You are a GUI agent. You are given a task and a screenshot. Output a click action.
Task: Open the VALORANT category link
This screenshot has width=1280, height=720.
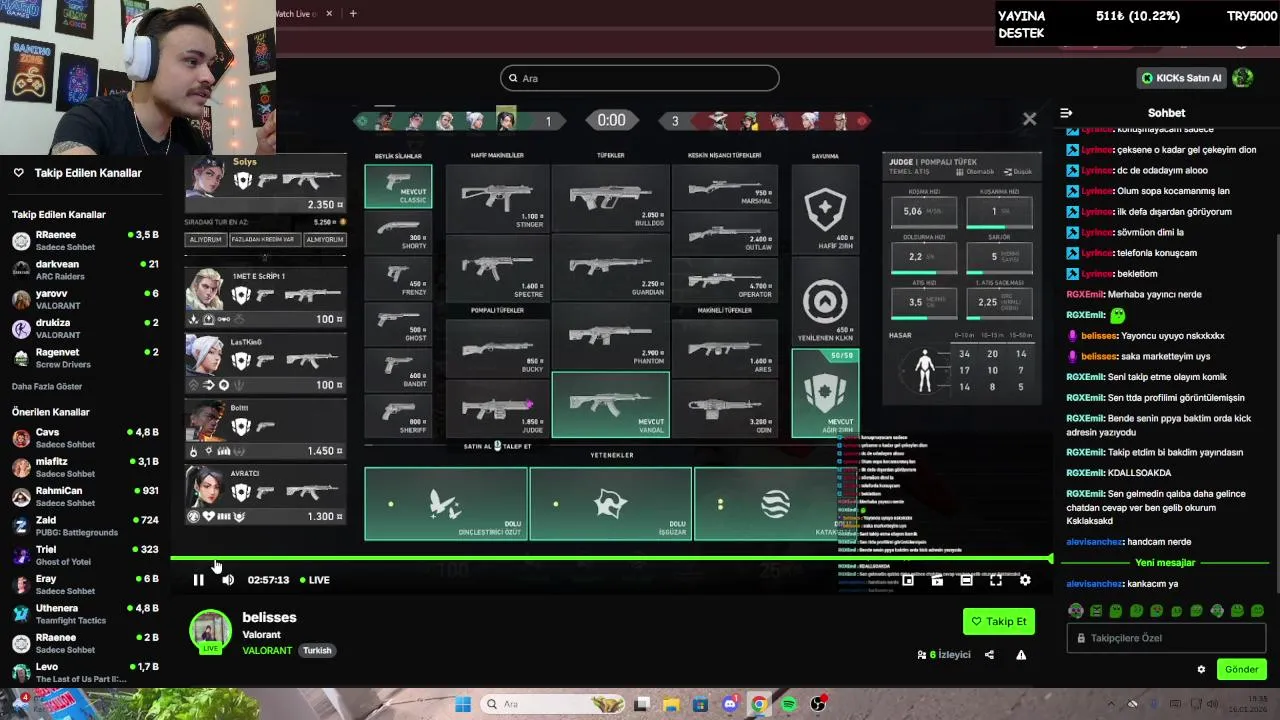coord(267,650)
